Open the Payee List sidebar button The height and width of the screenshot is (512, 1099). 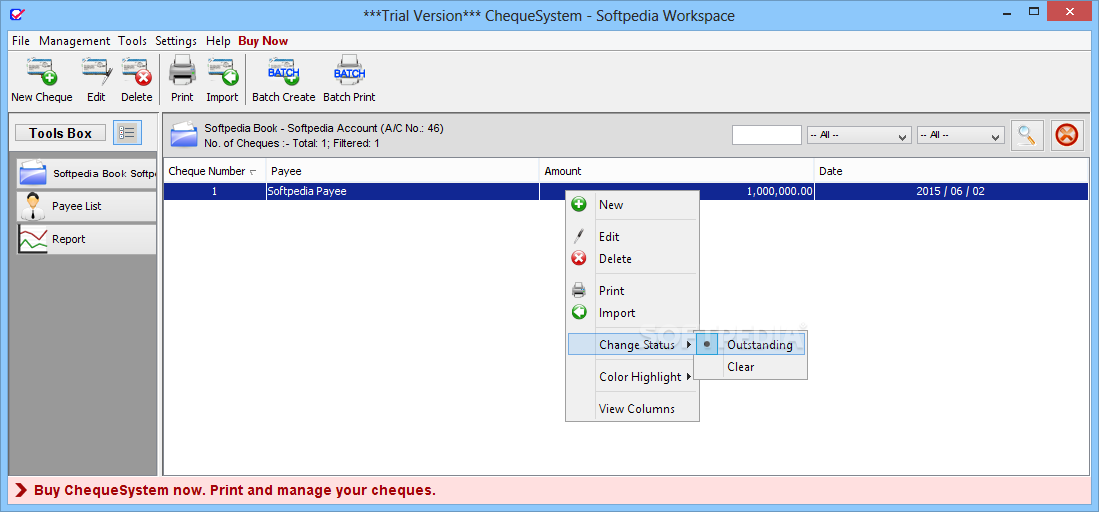[86, 206]
